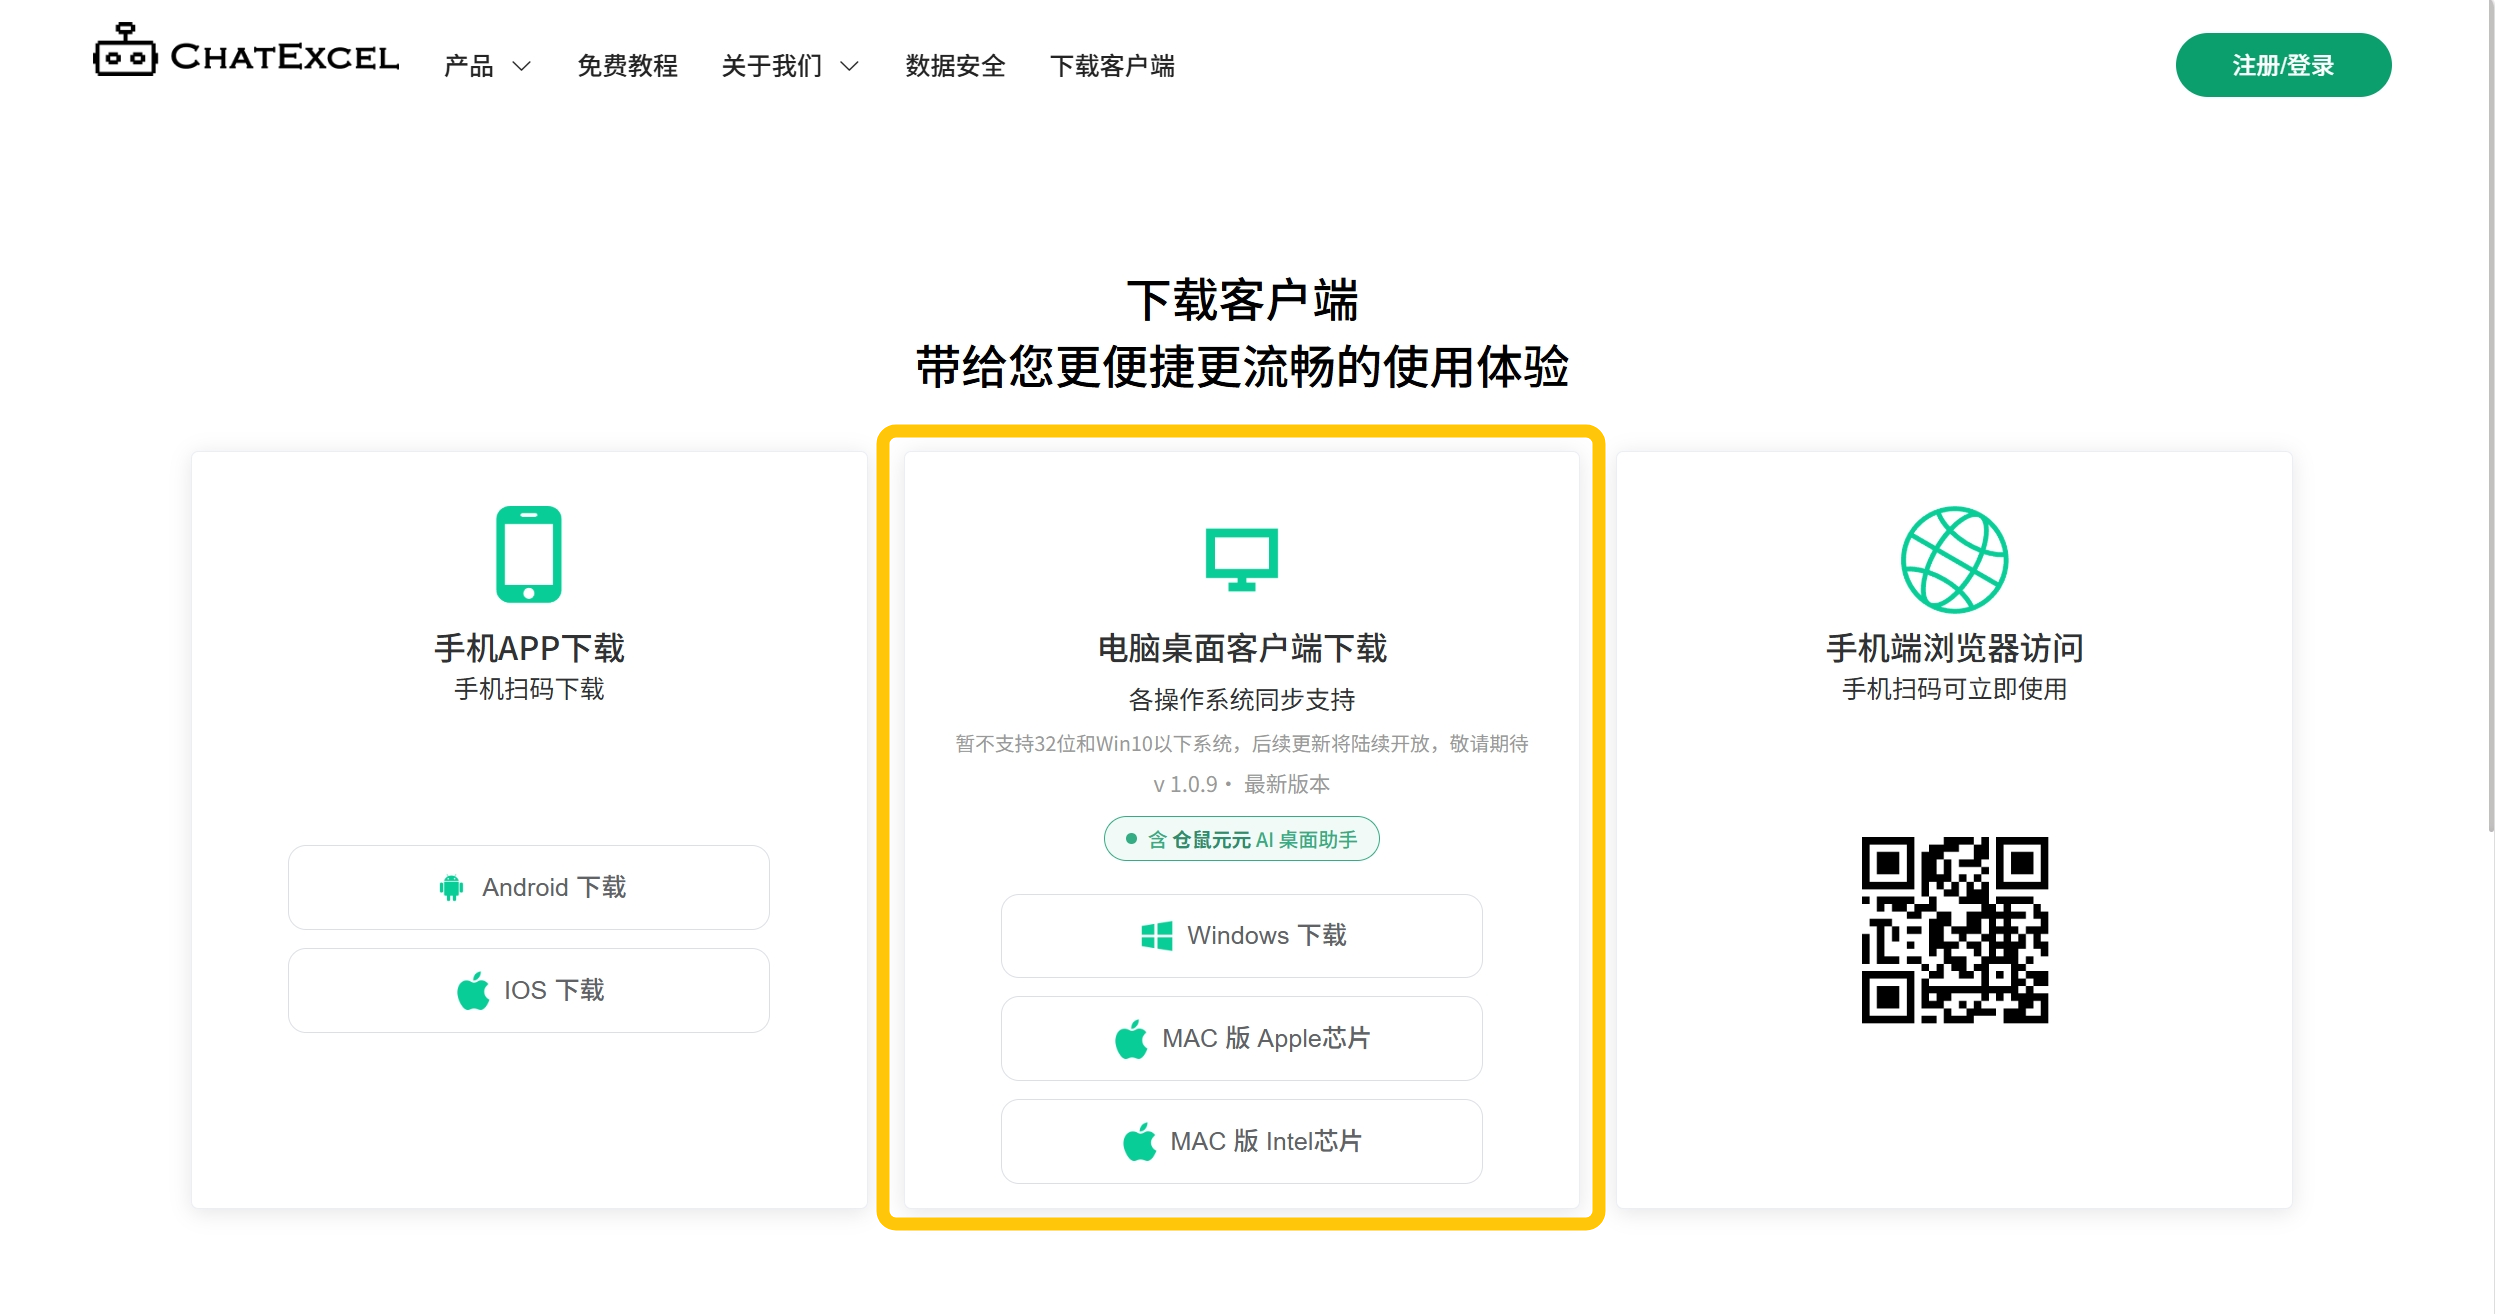2495x1314 pixels.
Task: Download the Windows client
Action: pyautogui.click(x=1242, y=936)
